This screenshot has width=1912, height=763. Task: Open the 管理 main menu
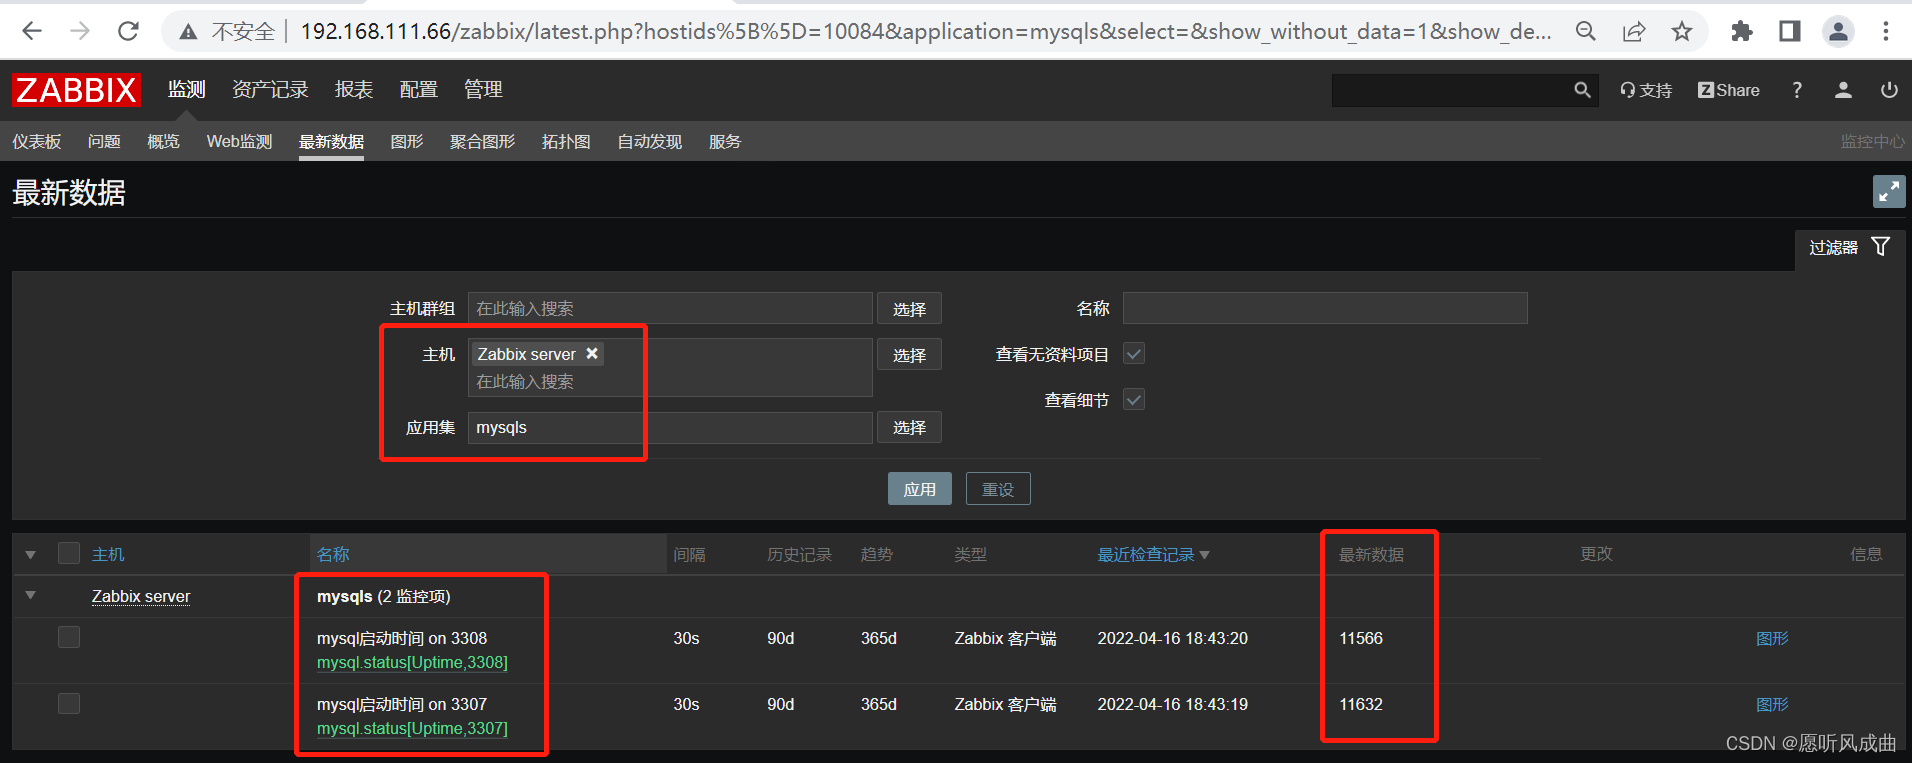click(x=483, y=90)
